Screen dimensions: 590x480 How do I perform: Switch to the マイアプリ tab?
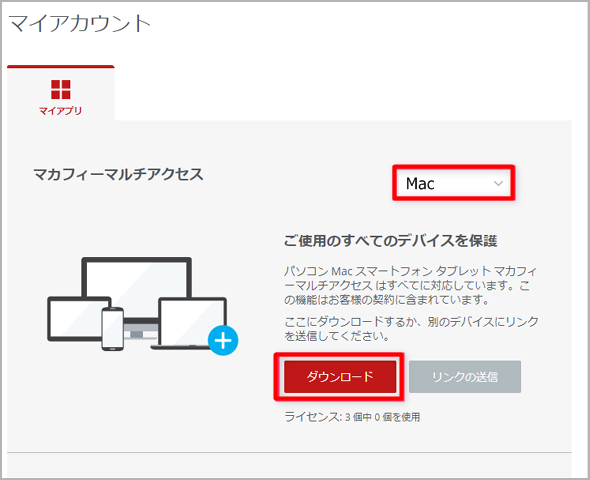coord(61,93)
